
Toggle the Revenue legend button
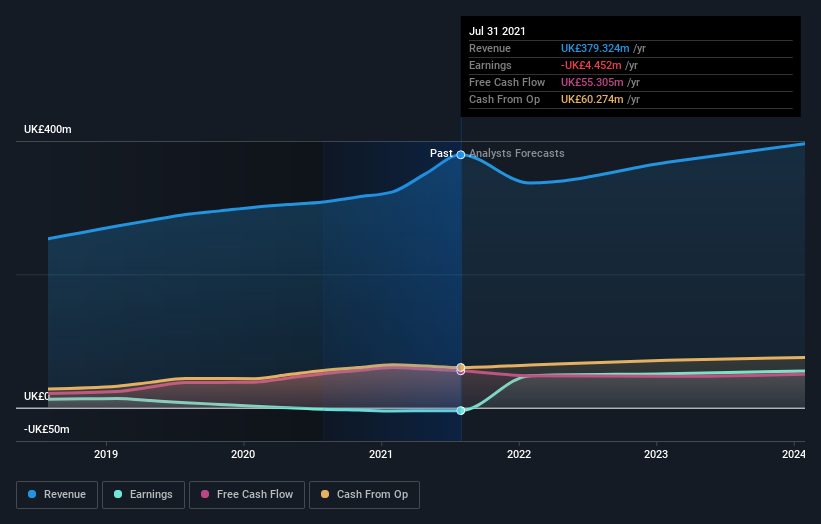click(57, 495)
